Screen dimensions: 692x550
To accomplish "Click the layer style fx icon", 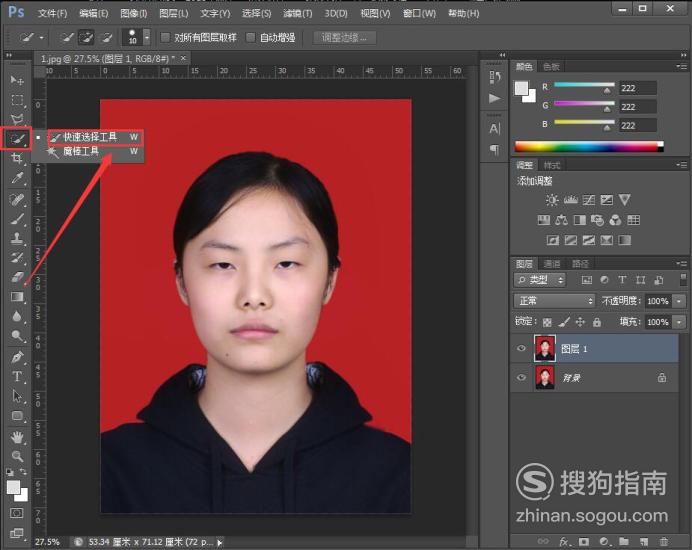I will (x=564, y=541).
